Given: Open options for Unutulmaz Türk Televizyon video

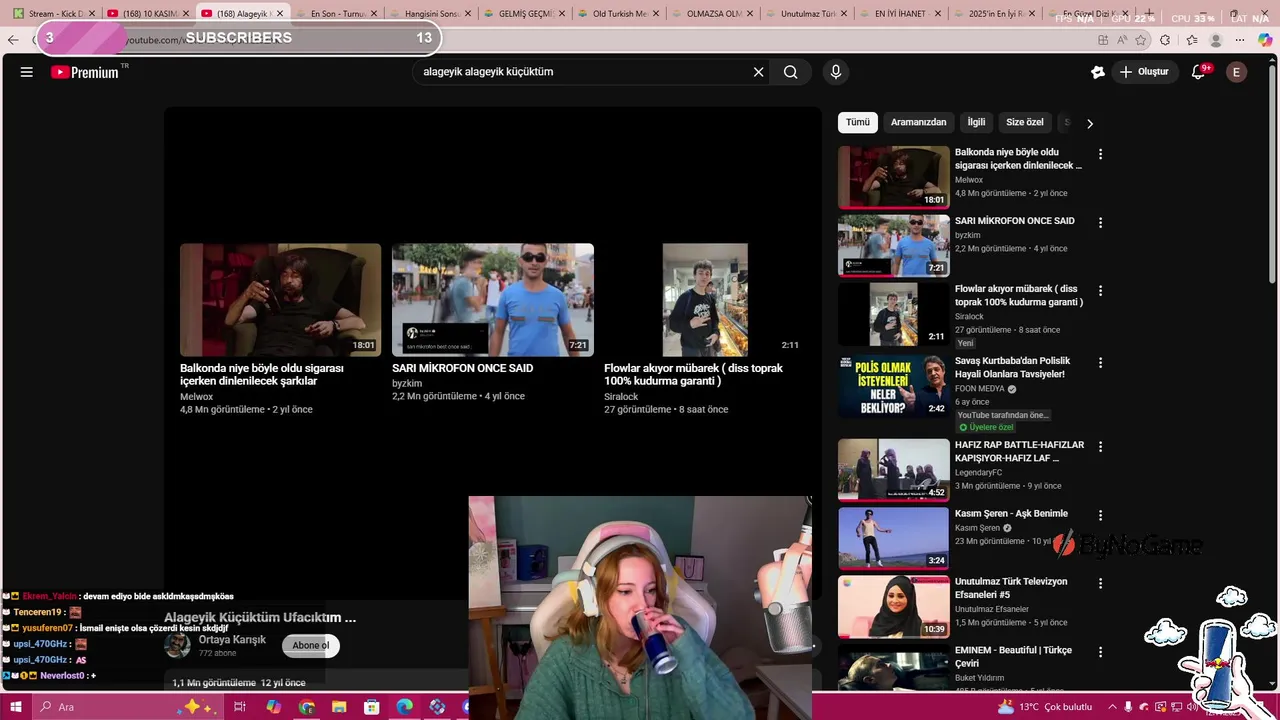Looking at the screenshot, I should tap(1100, 583).
